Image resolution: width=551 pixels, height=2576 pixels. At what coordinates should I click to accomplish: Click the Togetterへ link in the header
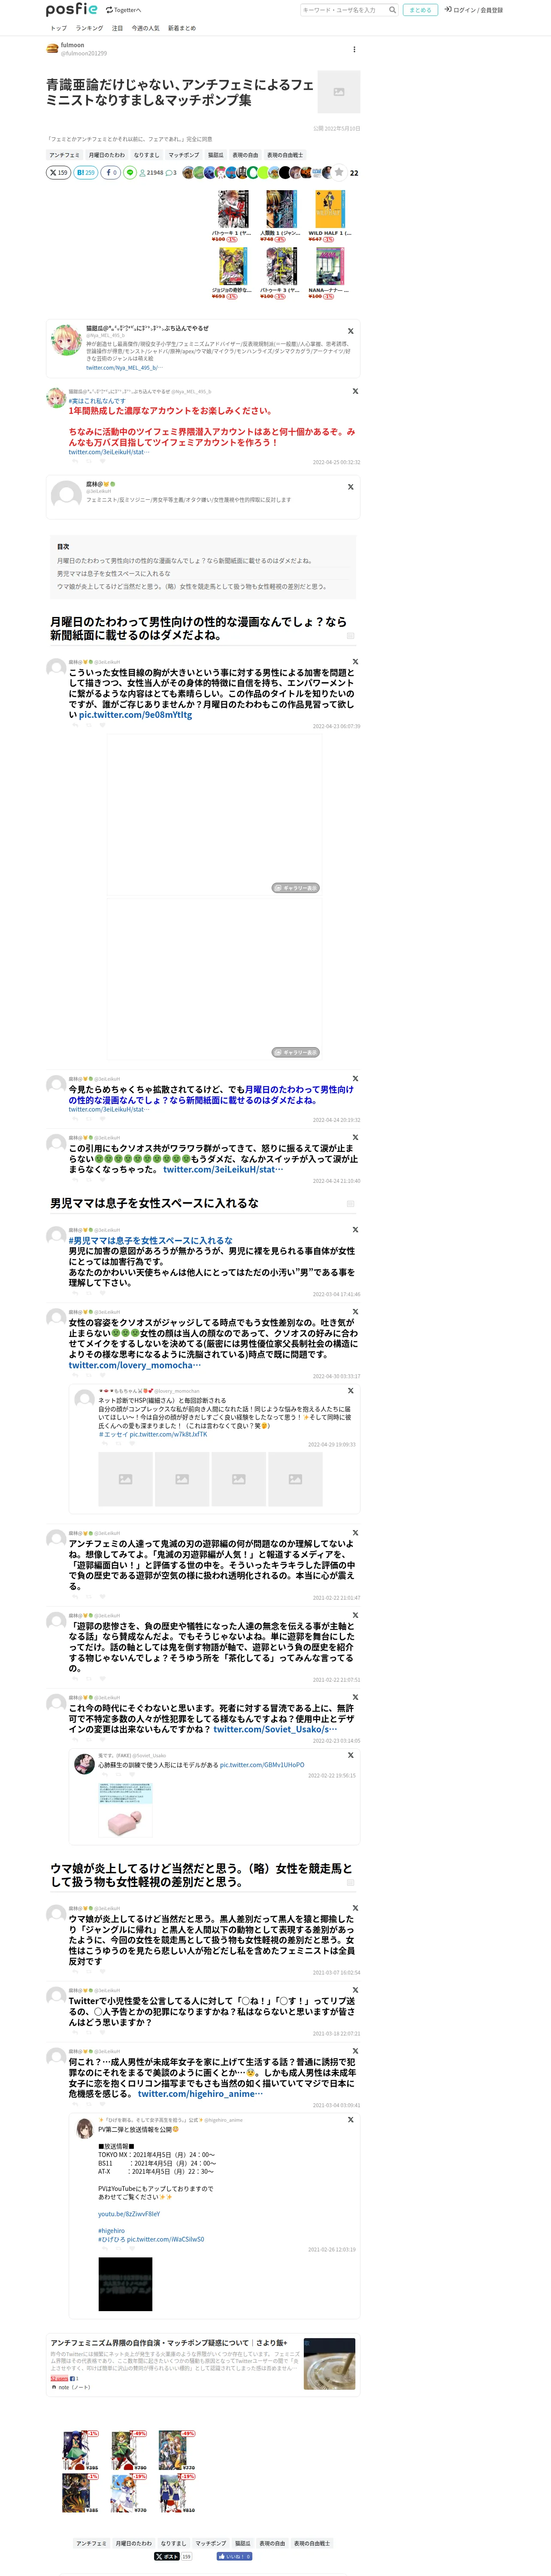(123, 10)
